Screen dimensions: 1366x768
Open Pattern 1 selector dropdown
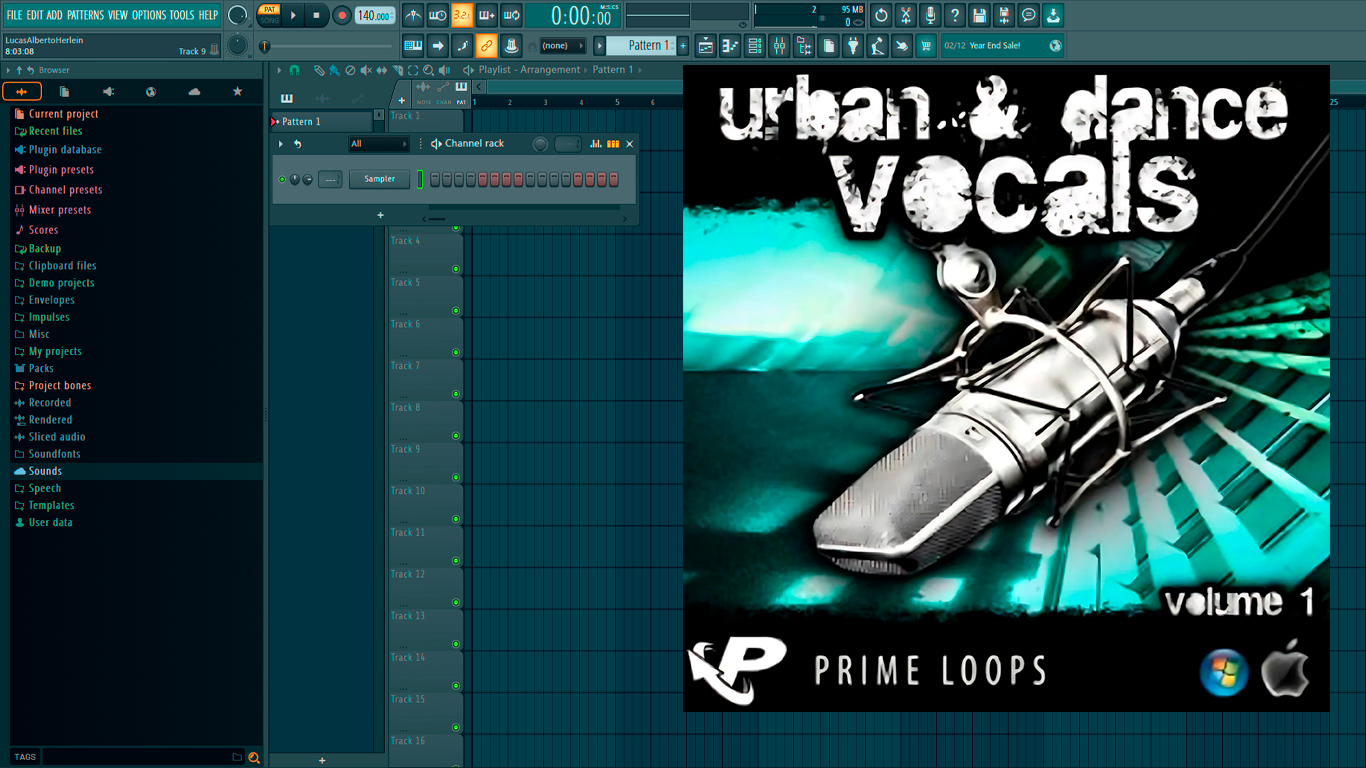643,45
